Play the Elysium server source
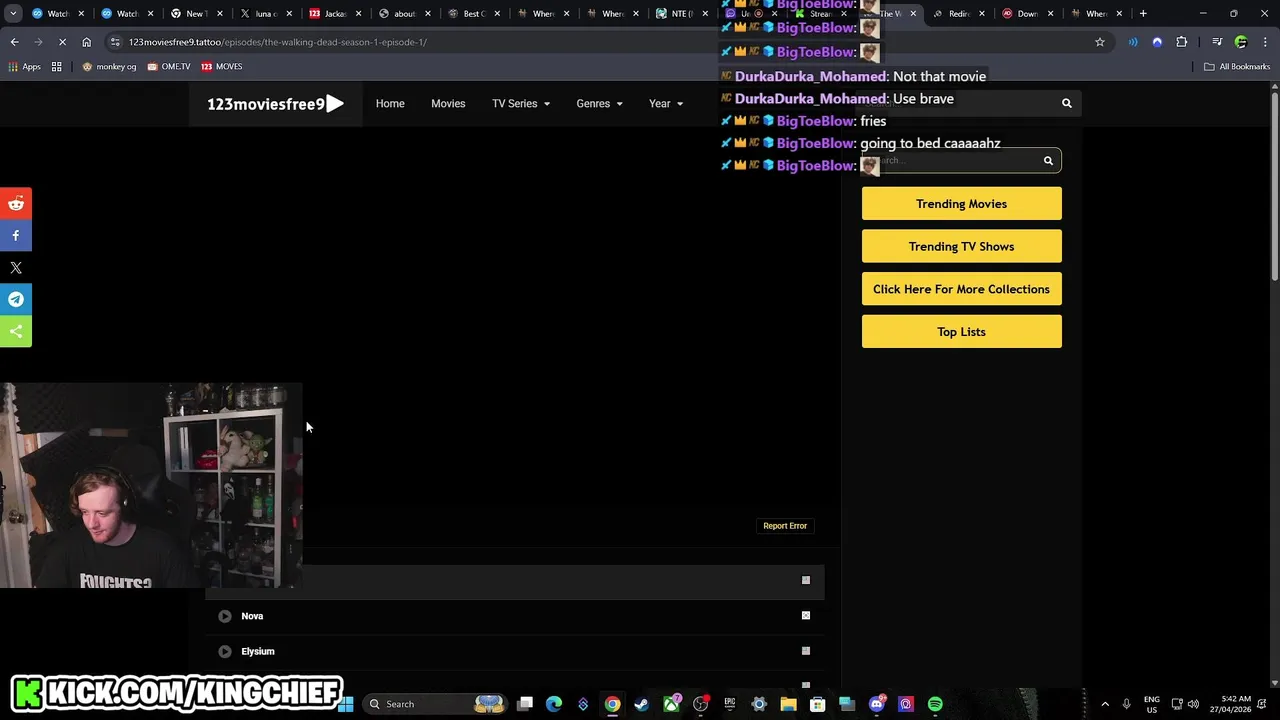The width and height of the screenshot is (1280, 720). pyautogui.click(x=225, y=651)
